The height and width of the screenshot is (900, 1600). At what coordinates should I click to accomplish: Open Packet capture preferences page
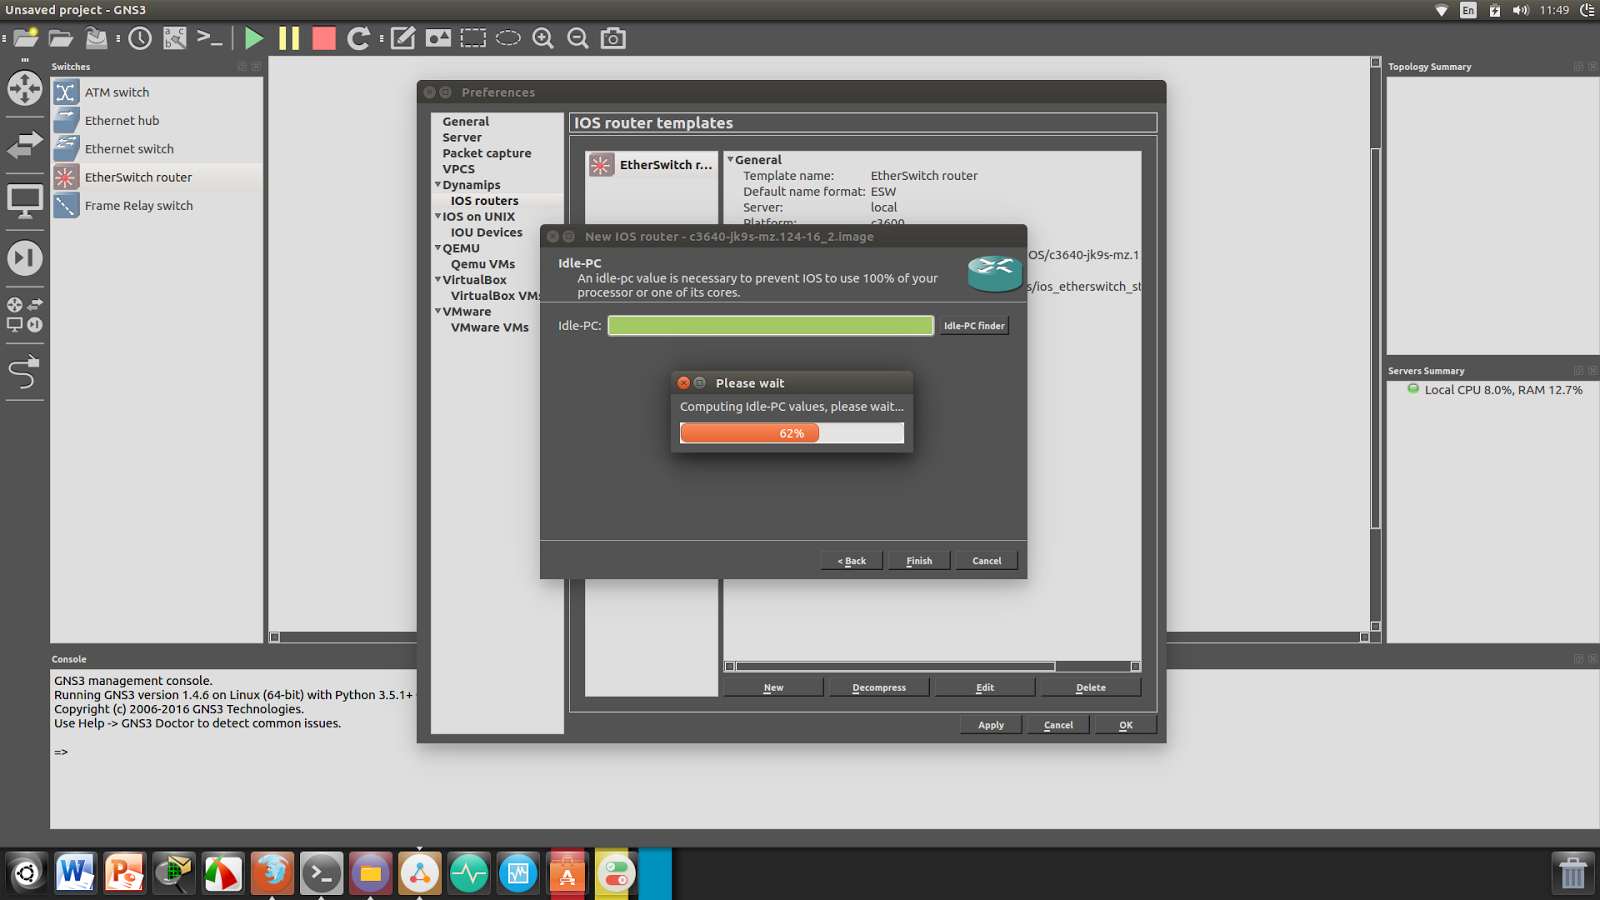(x=487, y=153)
